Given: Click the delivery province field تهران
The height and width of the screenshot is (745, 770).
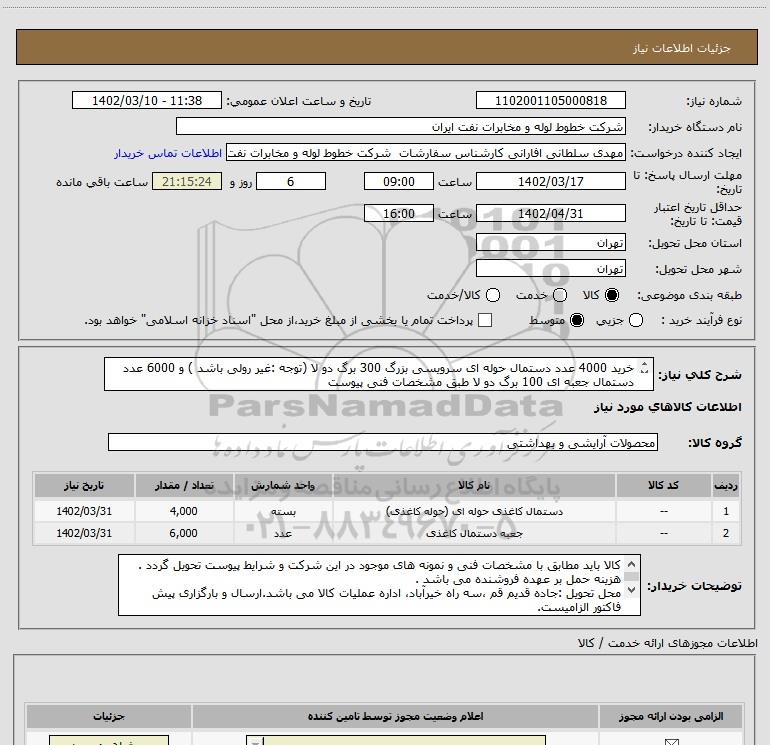Looking at the screenshot, I should pos(550,243).
